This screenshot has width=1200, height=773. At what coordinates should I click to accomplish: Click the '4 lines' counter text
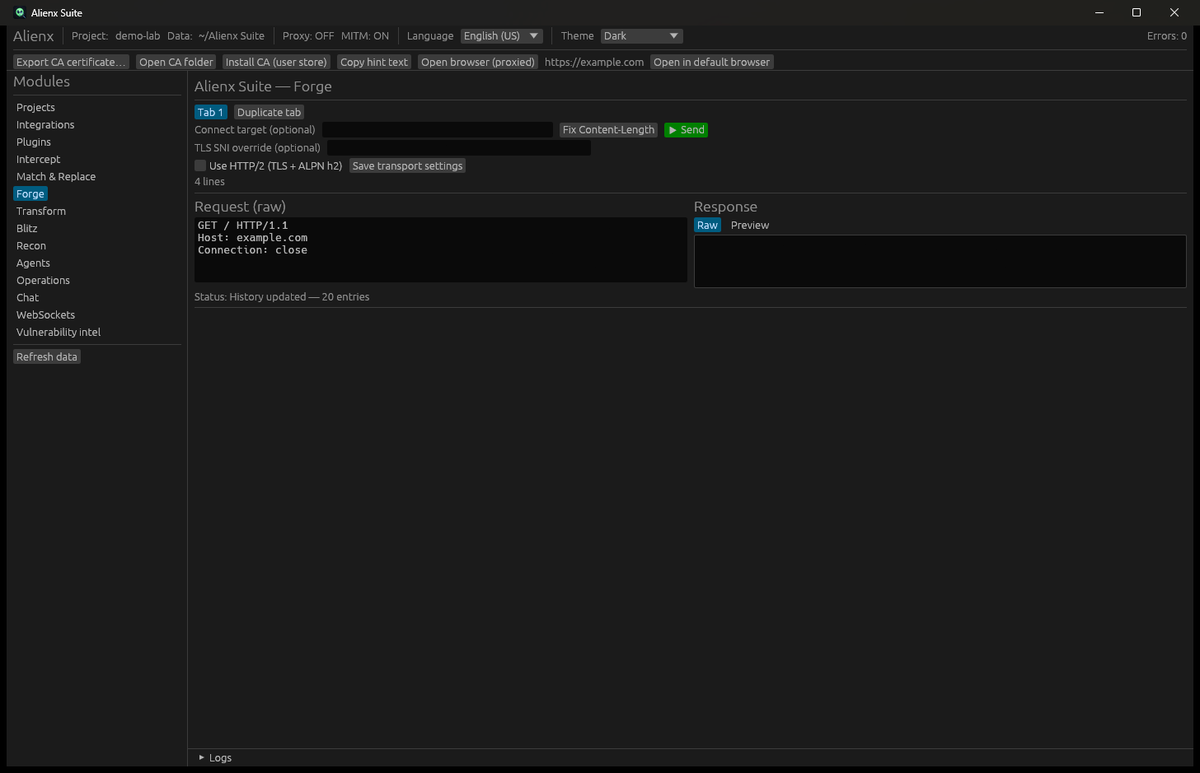210,182
